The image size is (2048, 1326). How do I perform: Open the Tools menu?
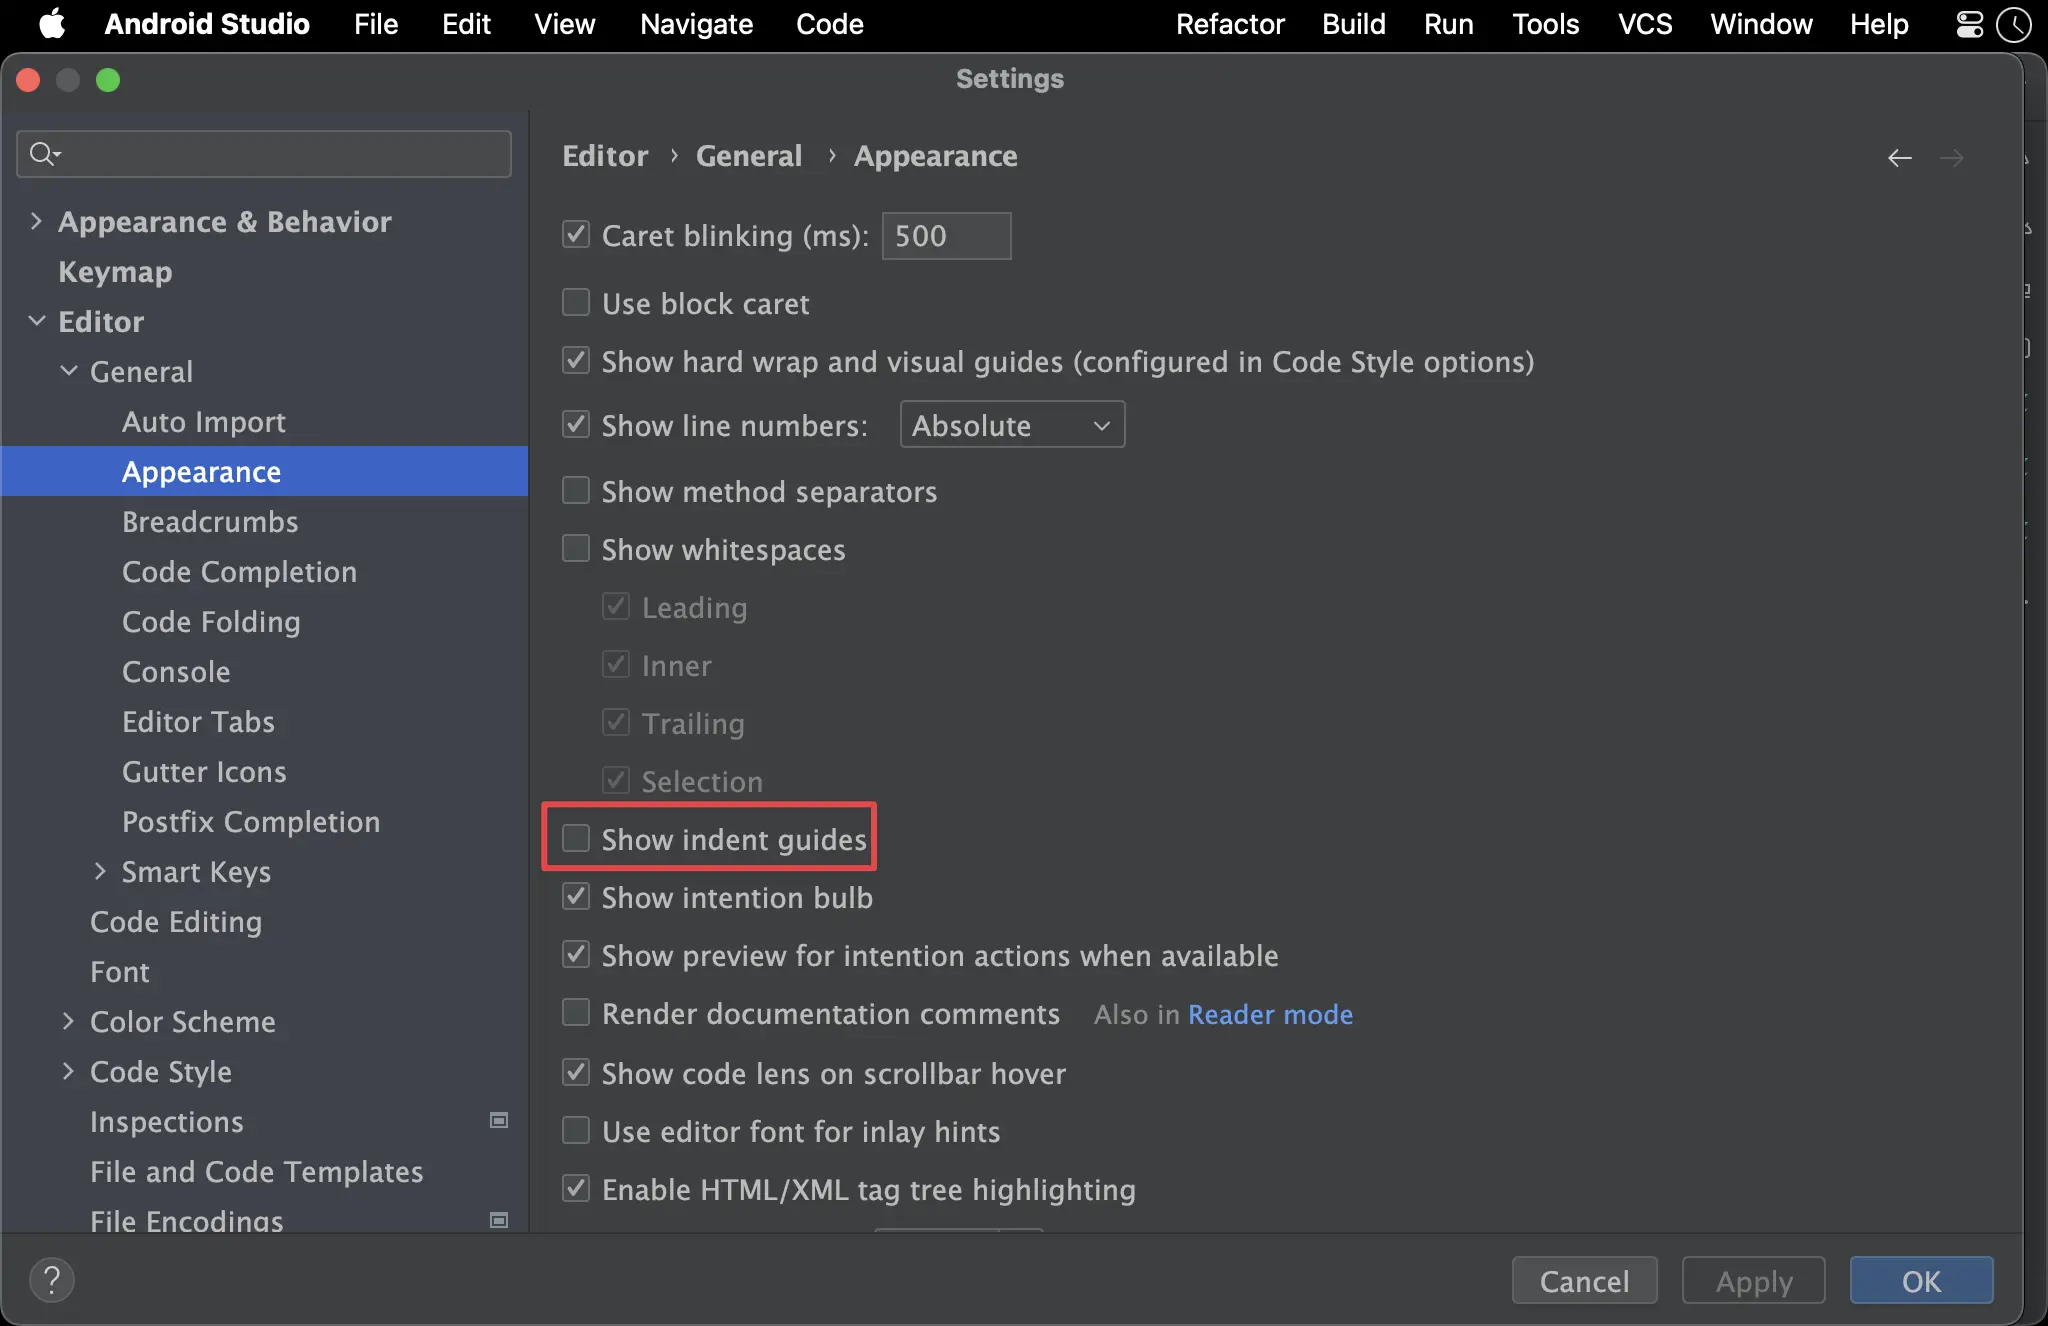tap(1545, 24)
